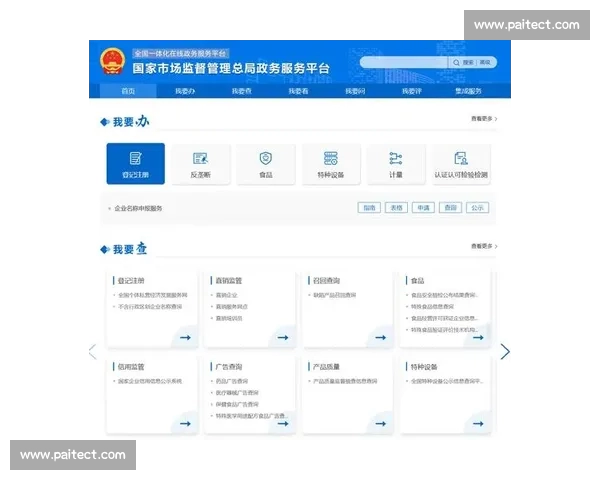Click the arrow on 信用监管 card
Screen dimensions: 600x480
tap(186, 424)
